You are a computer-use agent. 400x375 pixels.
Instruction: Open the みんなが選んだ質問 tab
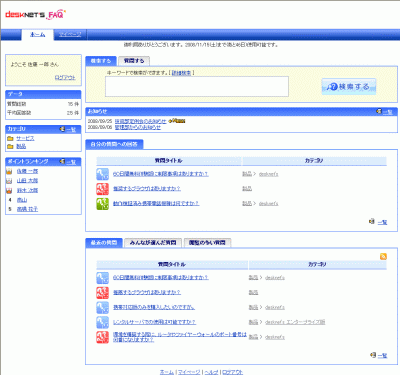click(153, 243)
